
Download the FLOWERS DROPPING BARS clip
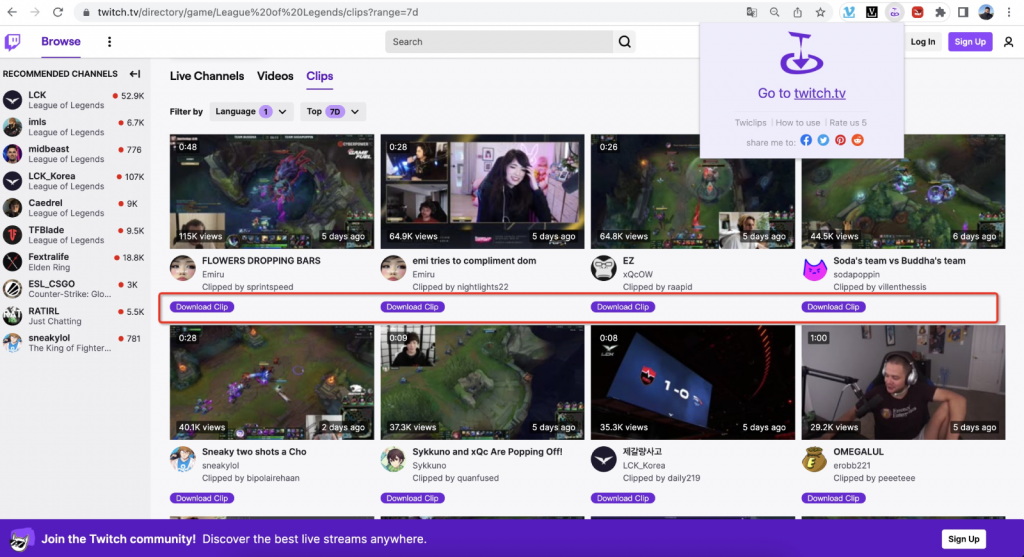(202, 307)
